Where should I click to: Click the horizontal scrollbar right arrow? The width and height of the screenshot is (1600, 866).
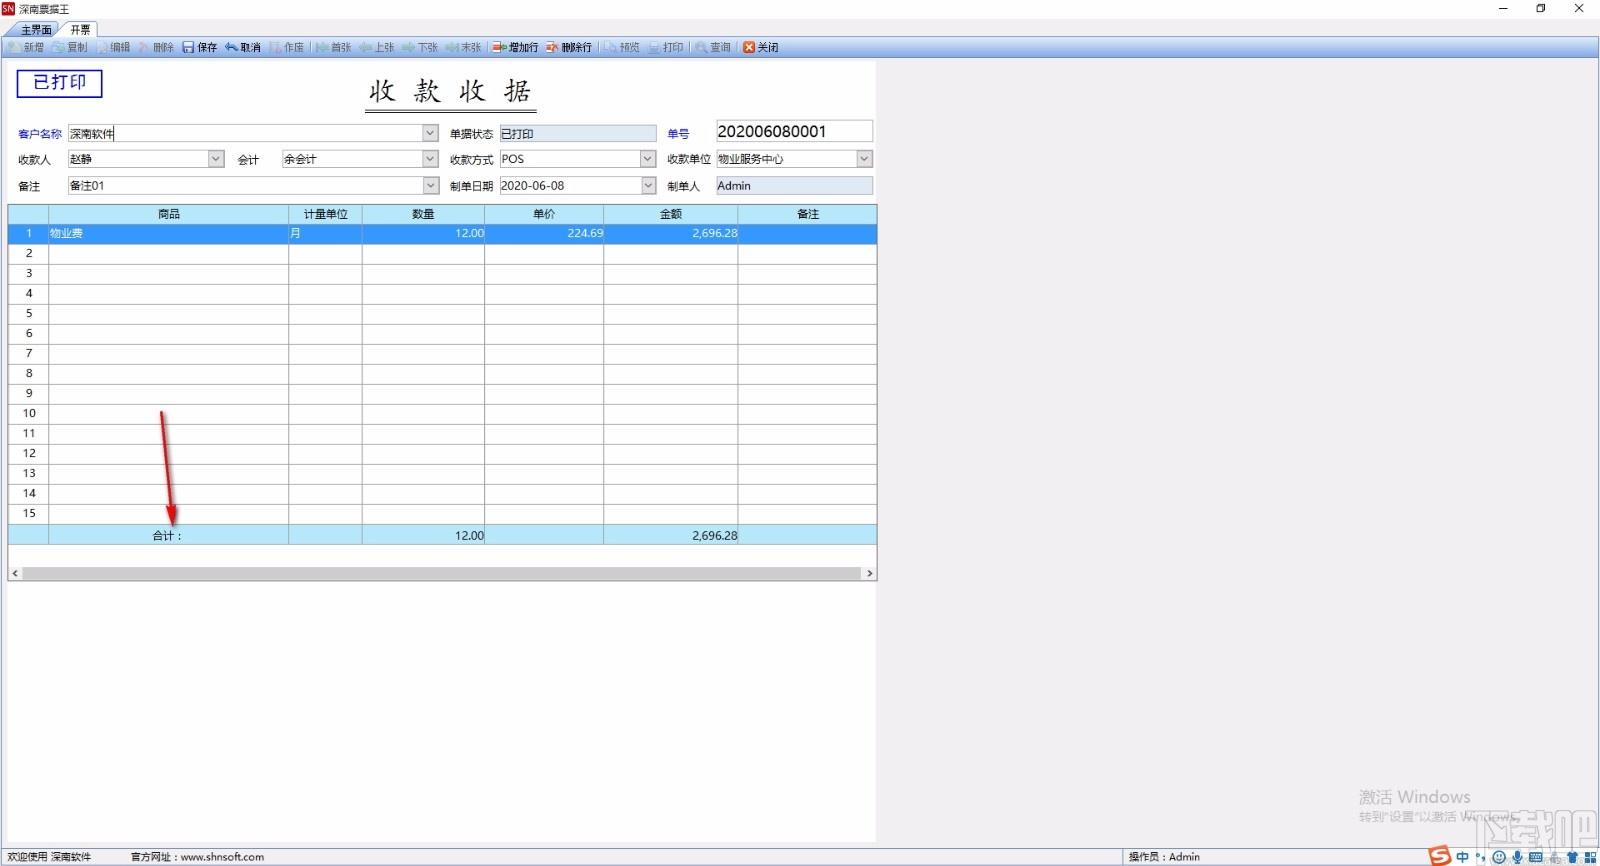pyautogui.click(x=870, y=574)
